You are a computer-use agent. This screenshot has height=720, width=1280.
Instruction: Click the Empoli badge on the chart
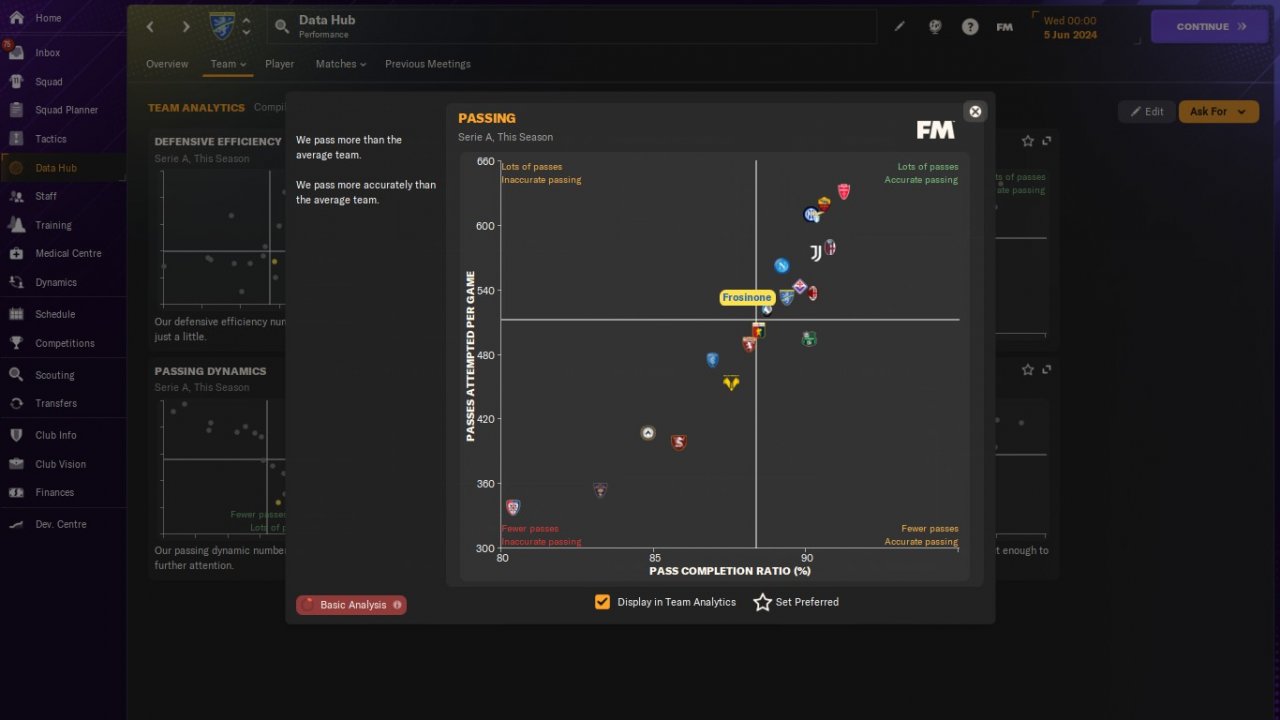(712, 360)
